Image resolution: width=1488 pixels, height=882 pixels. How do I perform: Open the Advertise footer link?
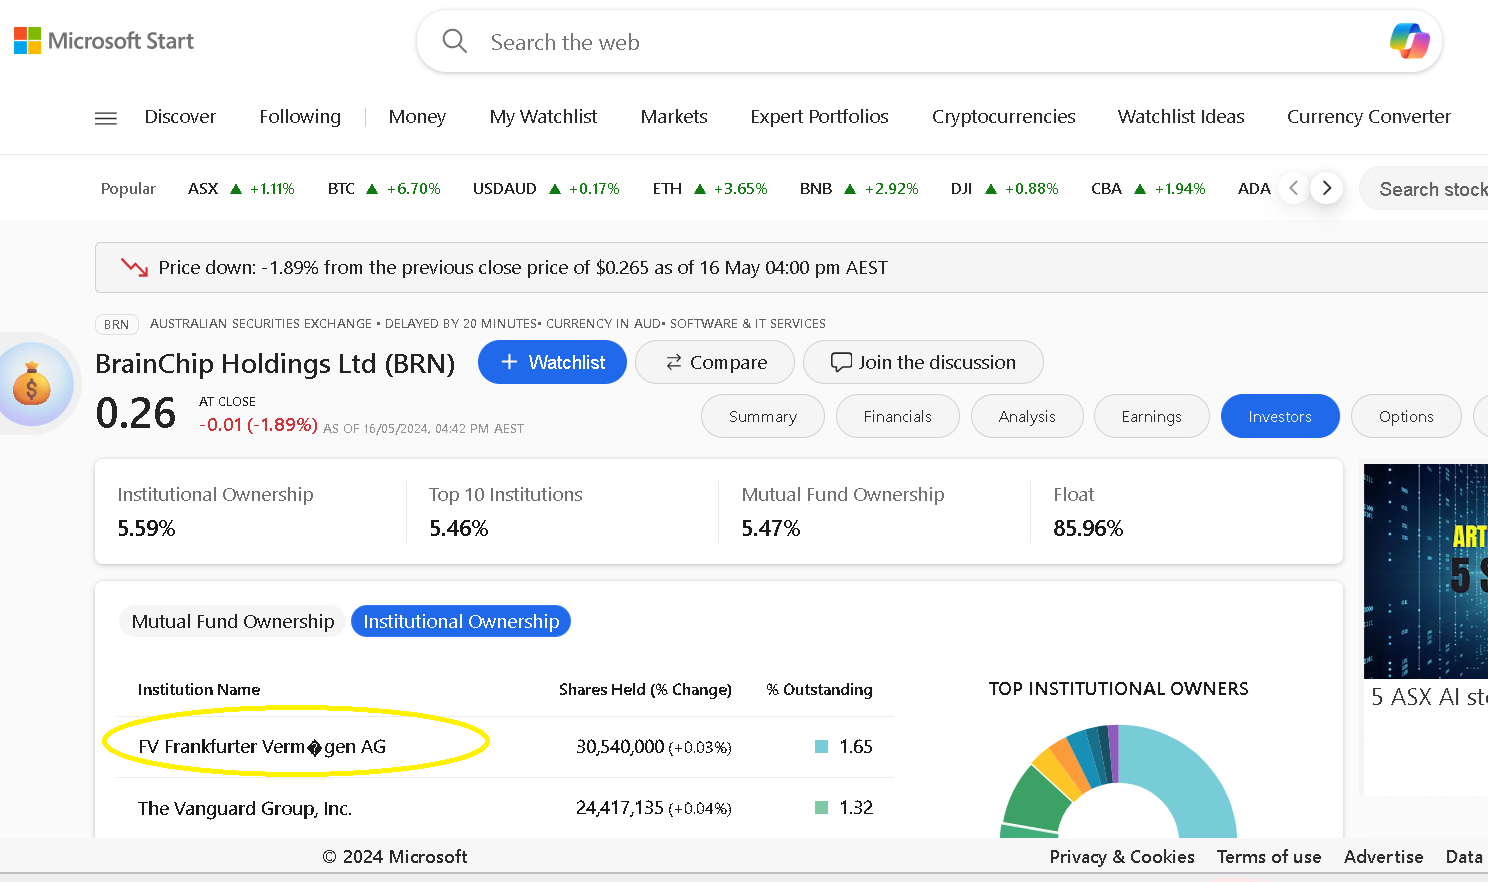[1383, 857]
